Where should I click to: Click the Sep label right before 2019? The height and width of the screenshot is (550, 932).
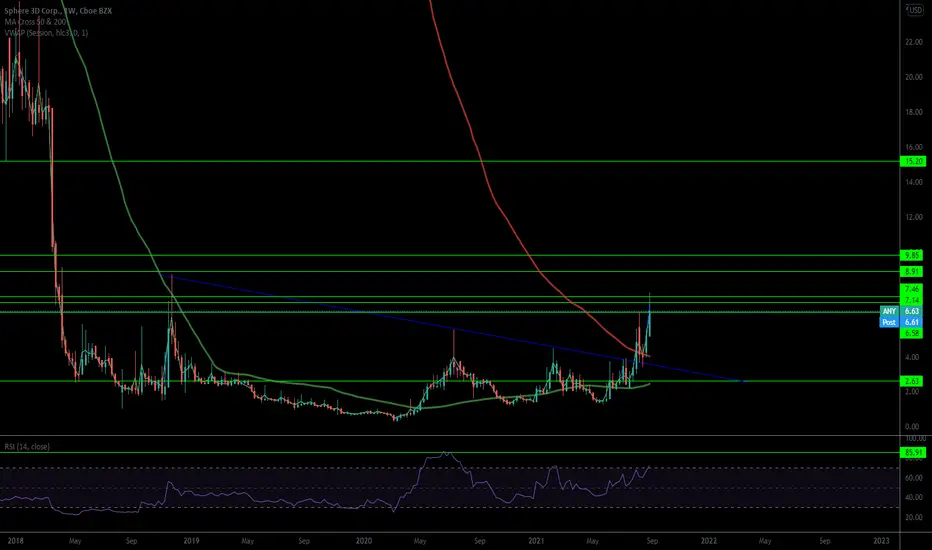pos(131,540)
